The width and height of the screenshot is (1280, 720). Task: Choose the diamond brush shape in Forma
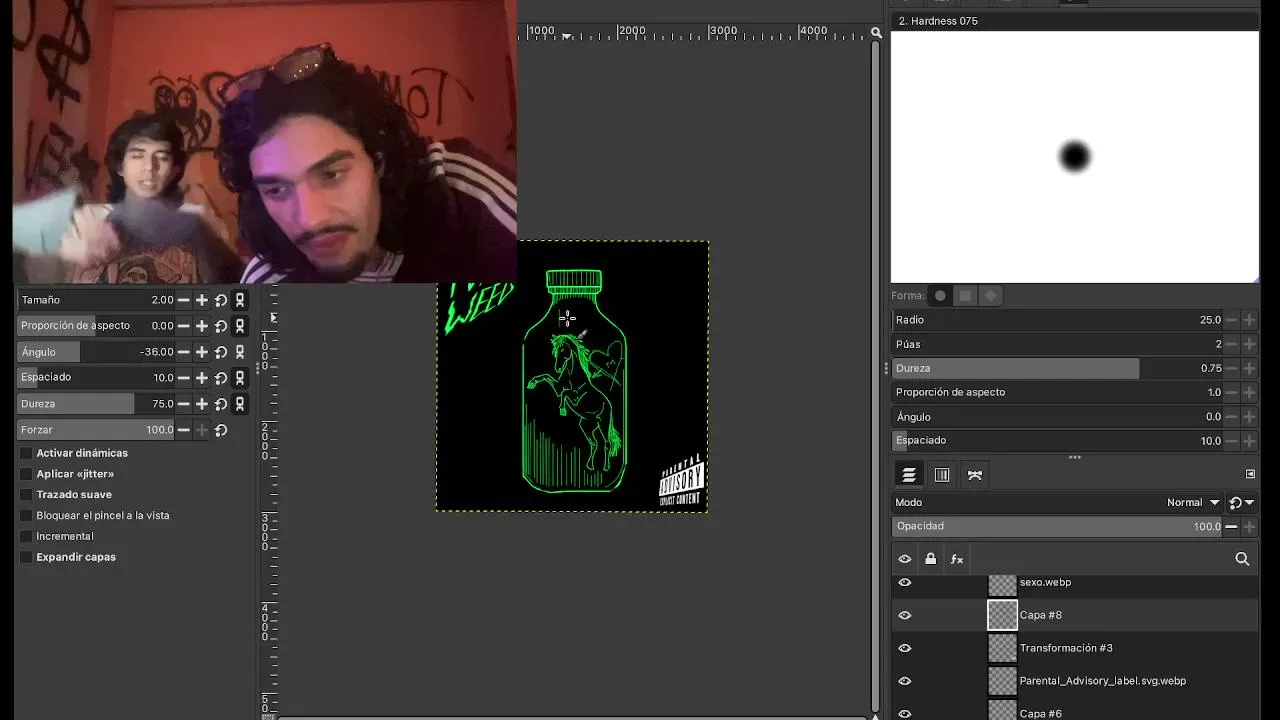click(x=991, y=296)
